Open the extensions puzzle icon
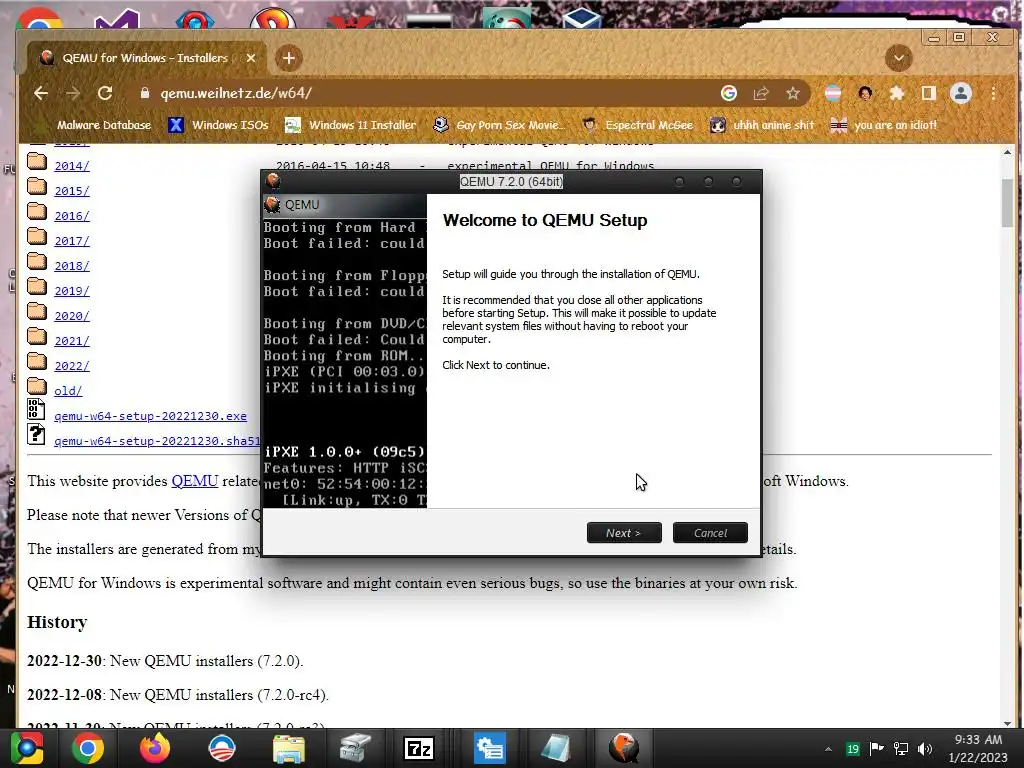The image size is (1024, 768). pos(897,93)
